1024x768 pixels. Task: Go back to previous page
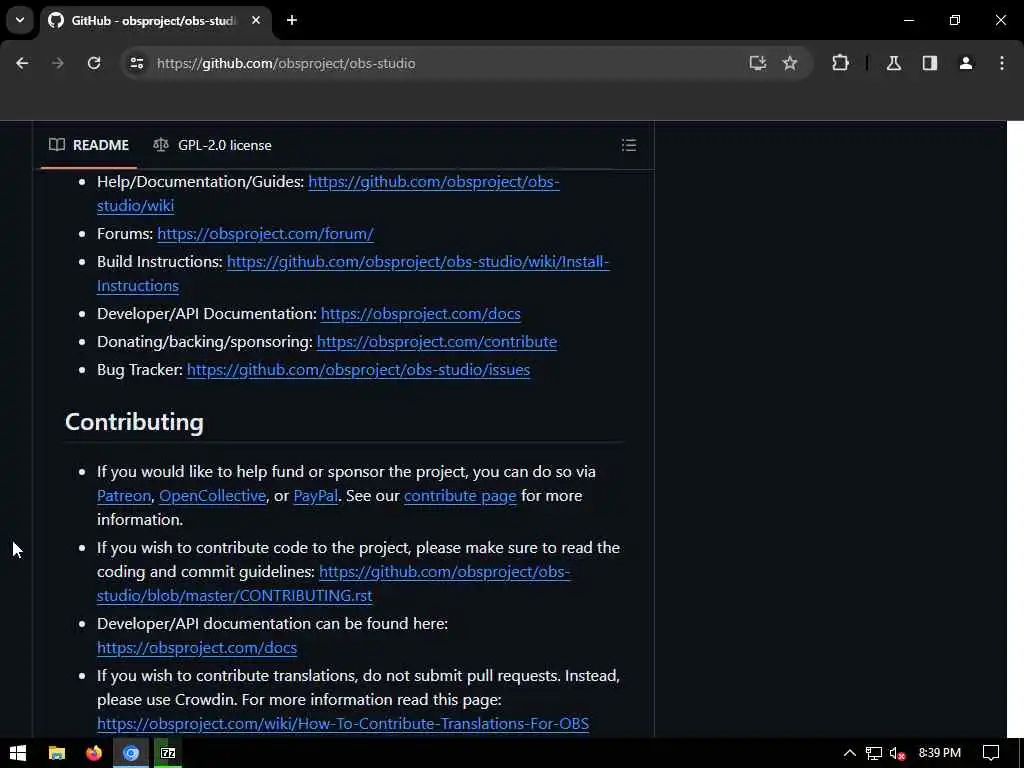point(22,63)
